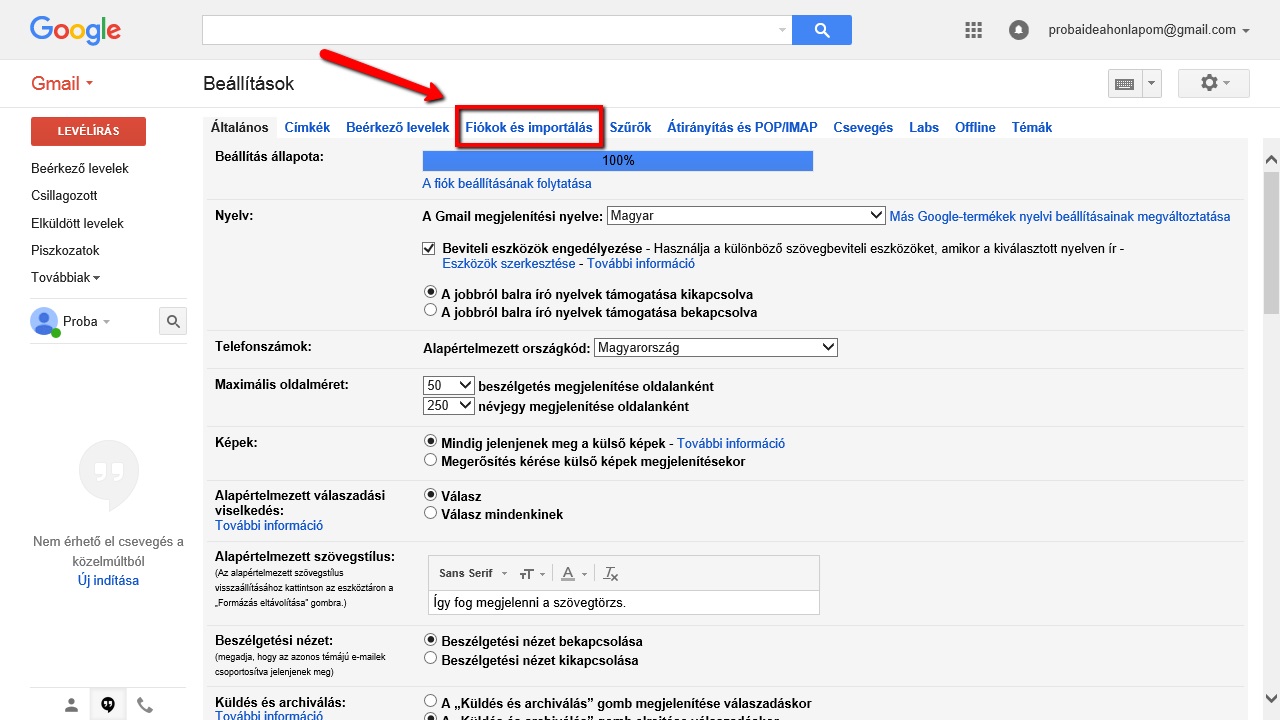The height and width of the screenshot is (720, 1280).
Task: Open the Elküldött levelek folder
Action: point(77,223)
